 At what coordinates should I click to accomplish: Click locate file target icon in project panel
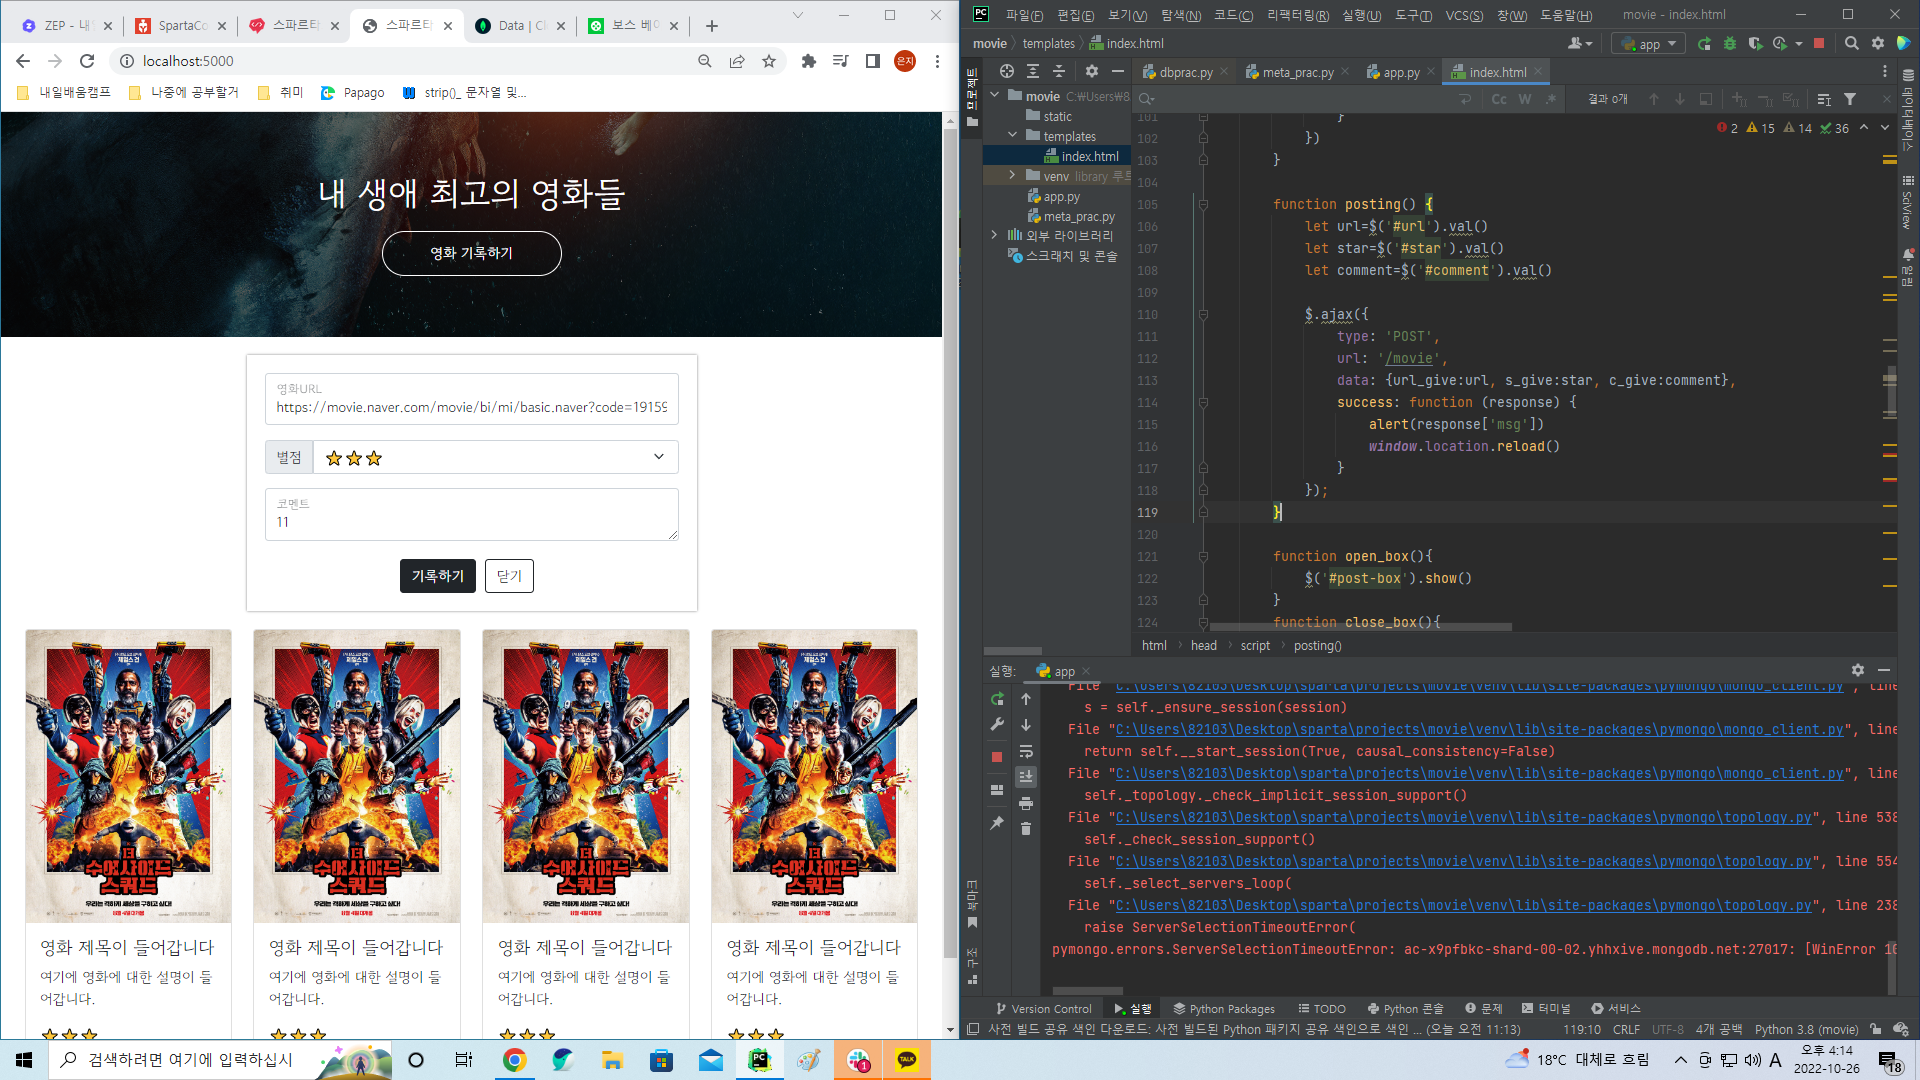(1007, 71)
